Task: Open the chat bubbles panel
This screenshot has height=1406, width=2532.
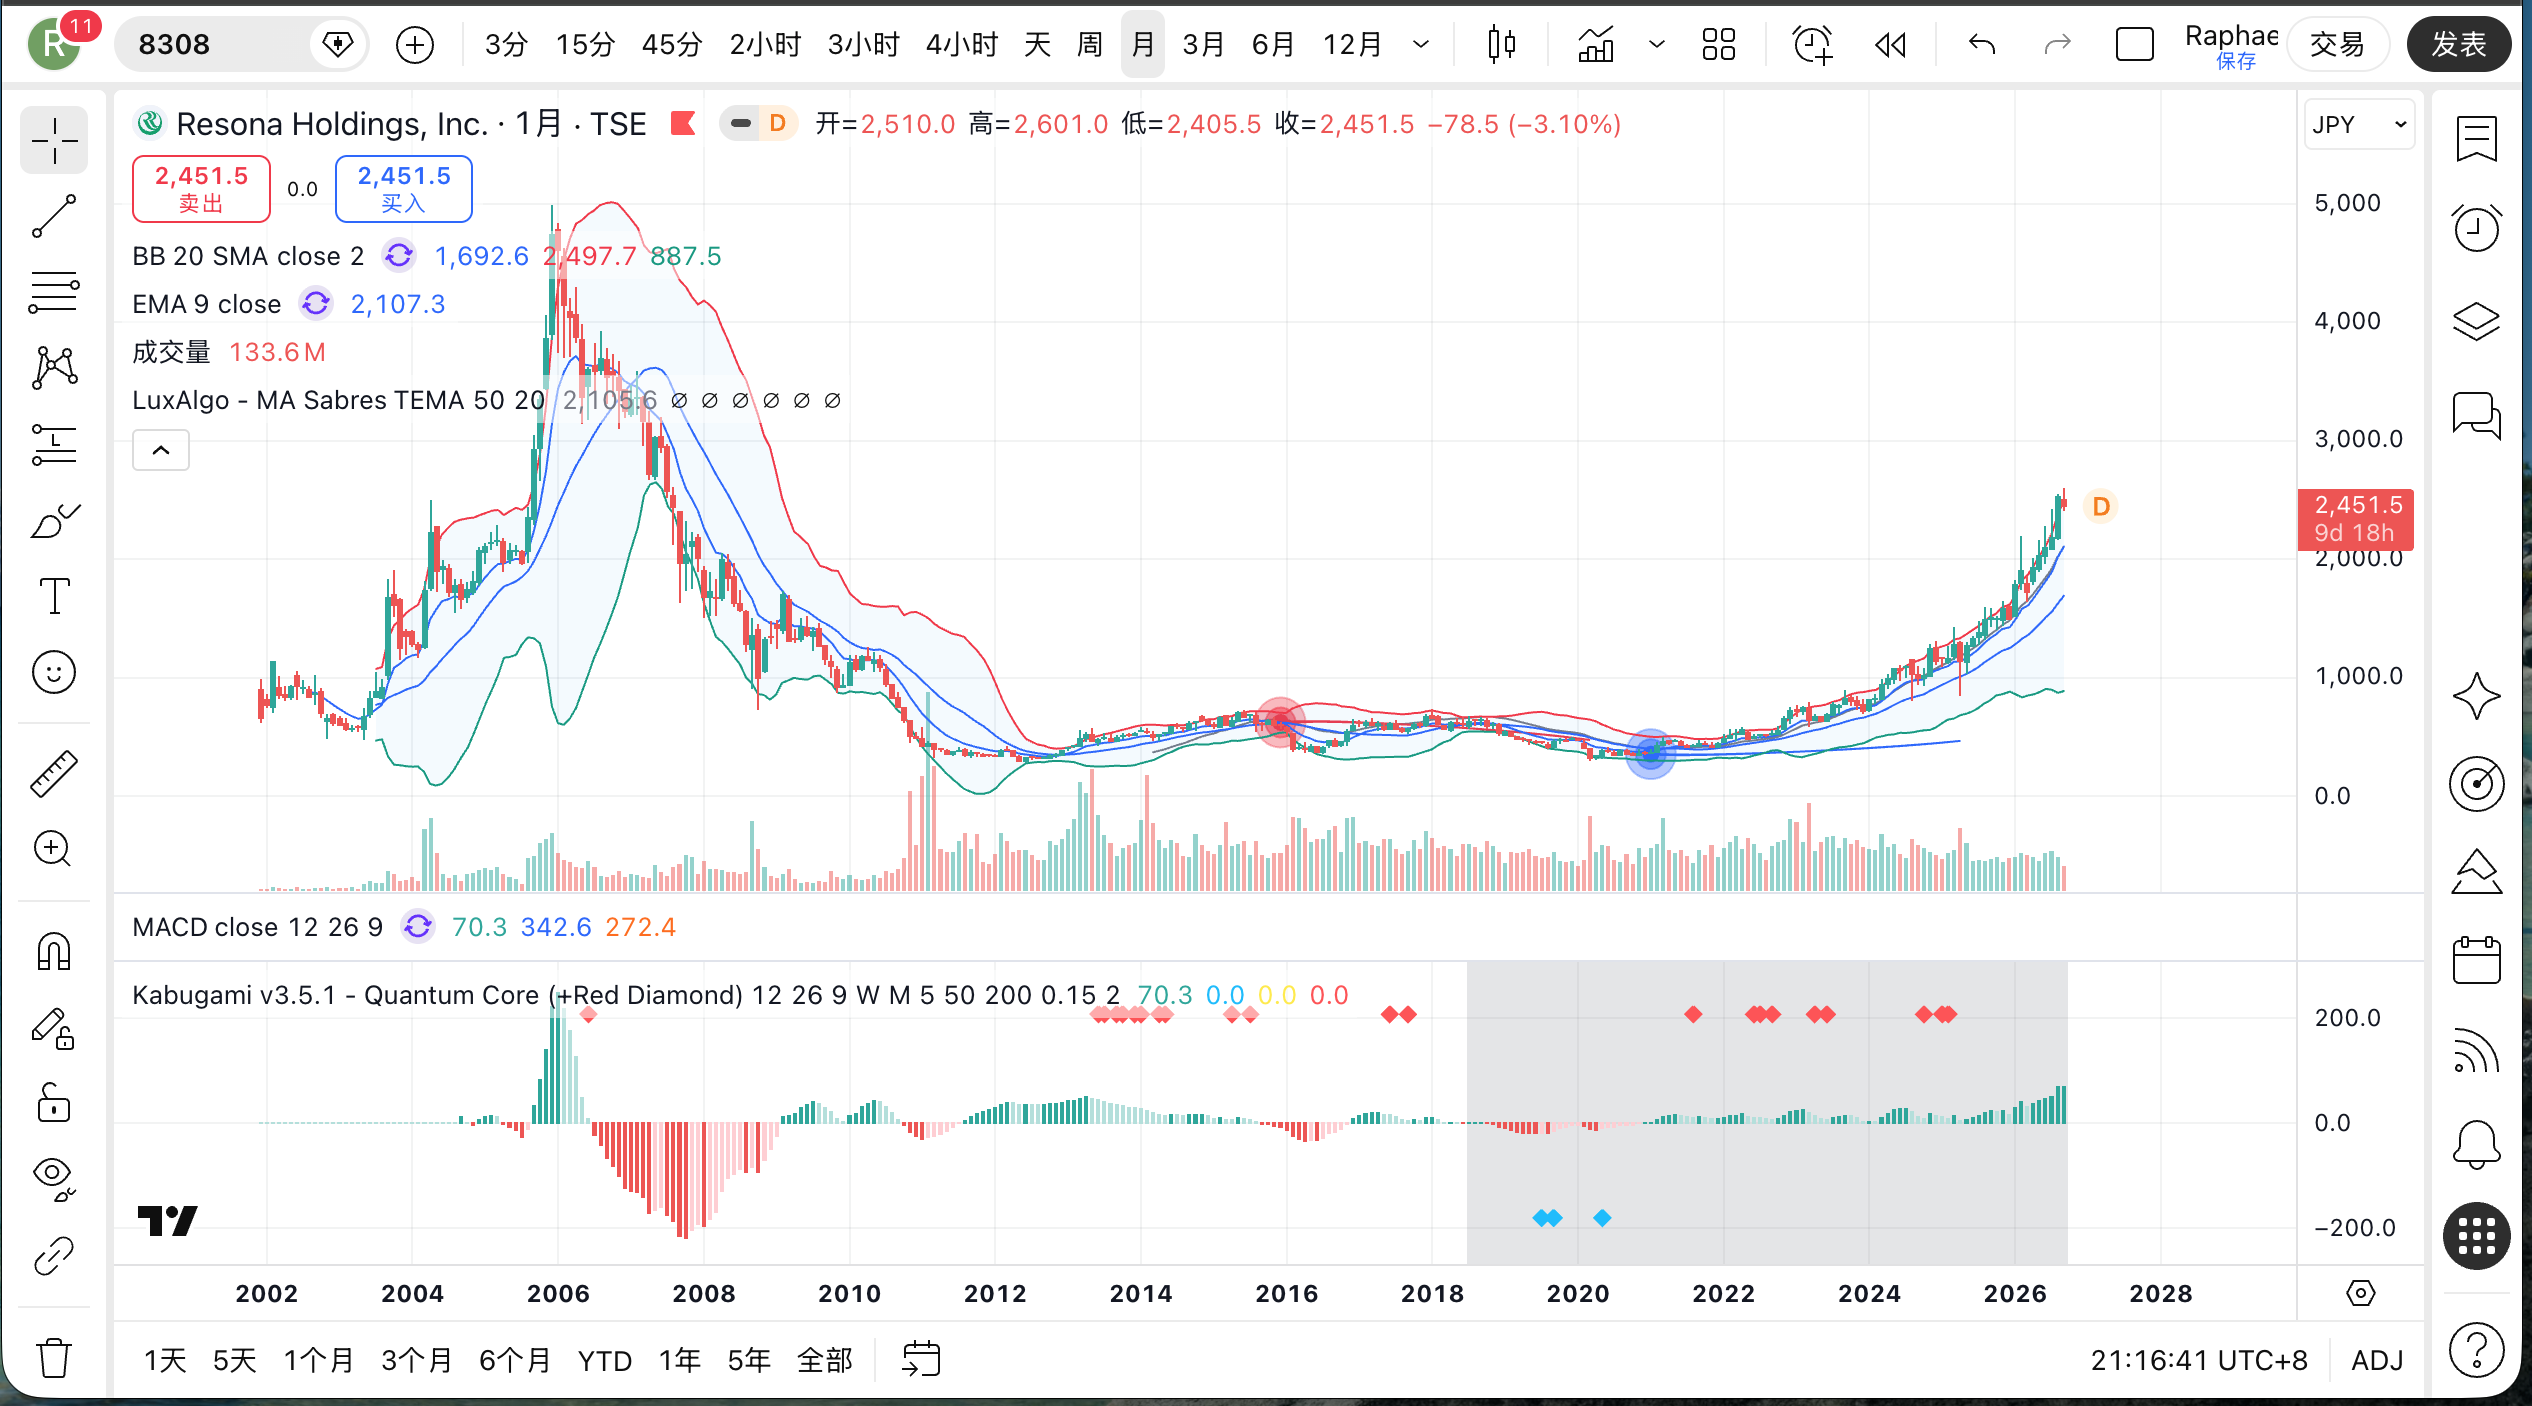Action: coord(2476,414)
